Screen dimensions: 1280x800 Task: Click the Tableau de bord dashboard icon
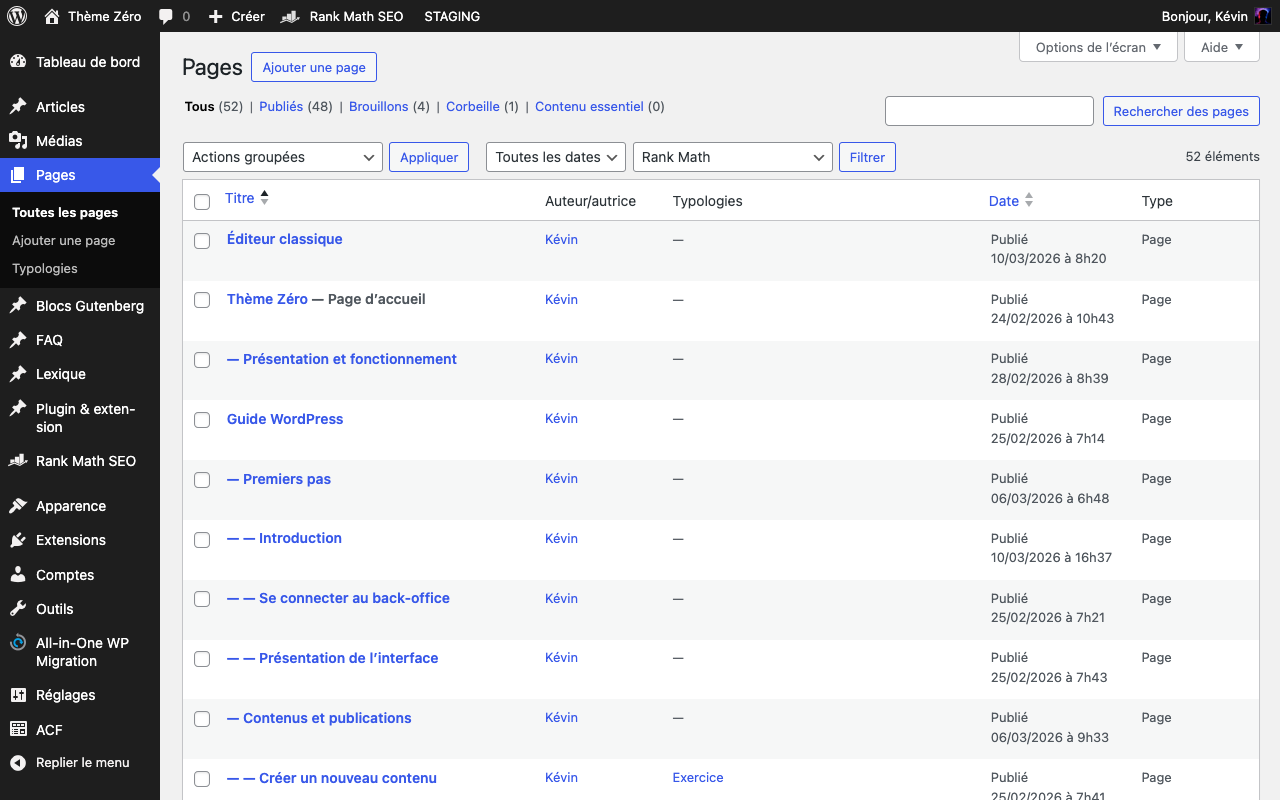(x=18, y=62)
